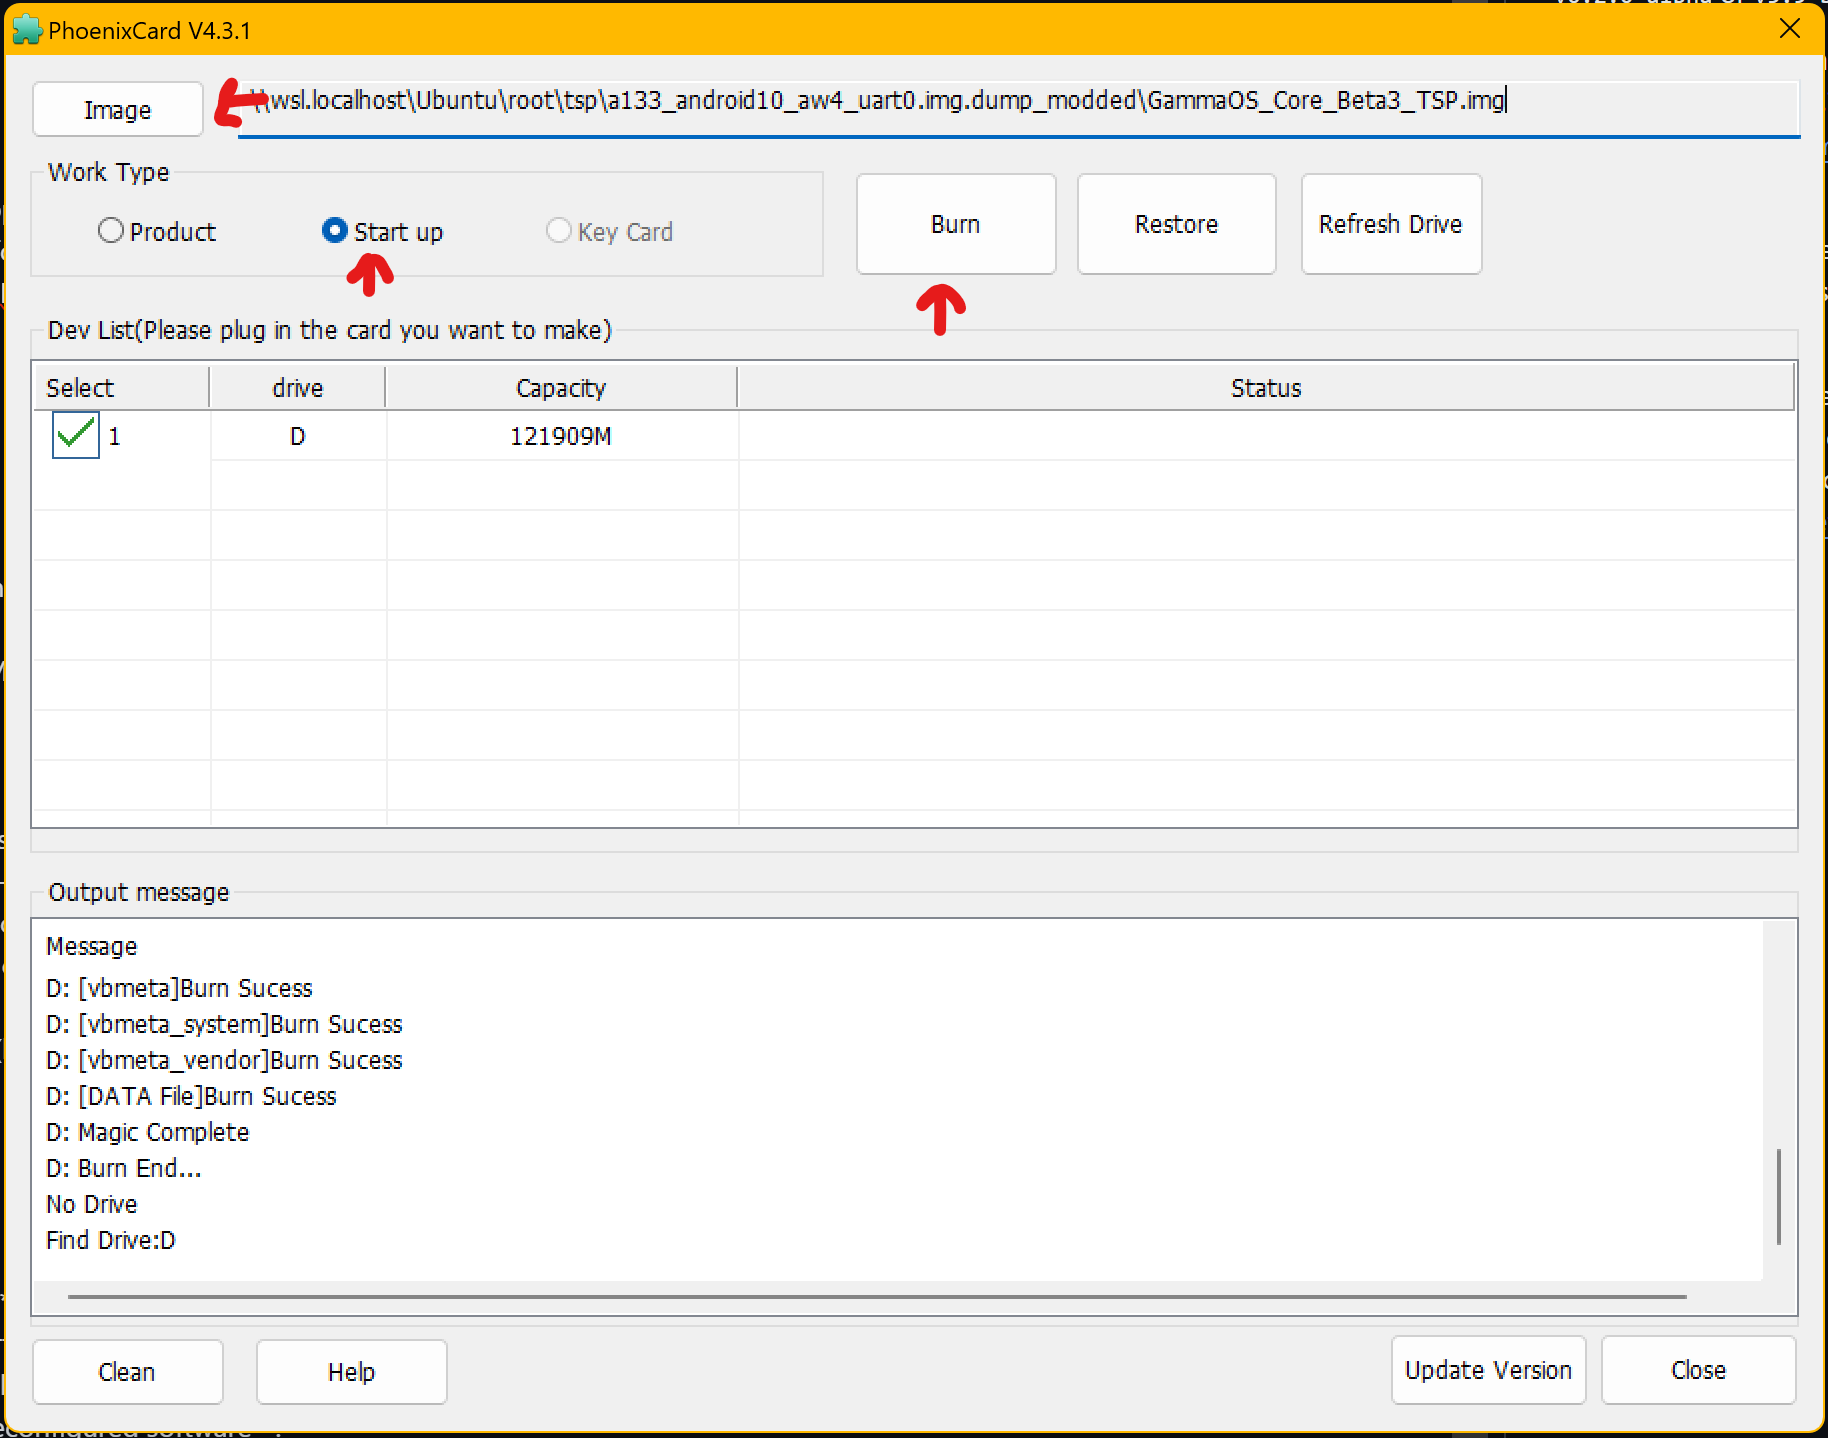
Task: Open the Help button
Action: pos(352,1372)
